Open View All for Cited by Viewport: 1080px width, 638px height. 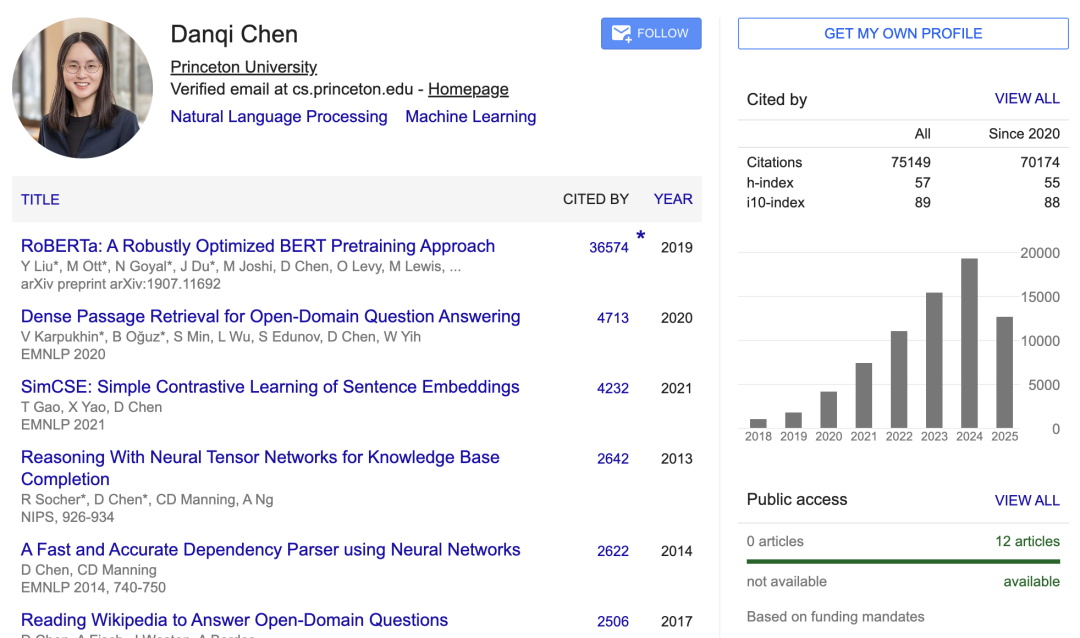[x=1027, y=99]
